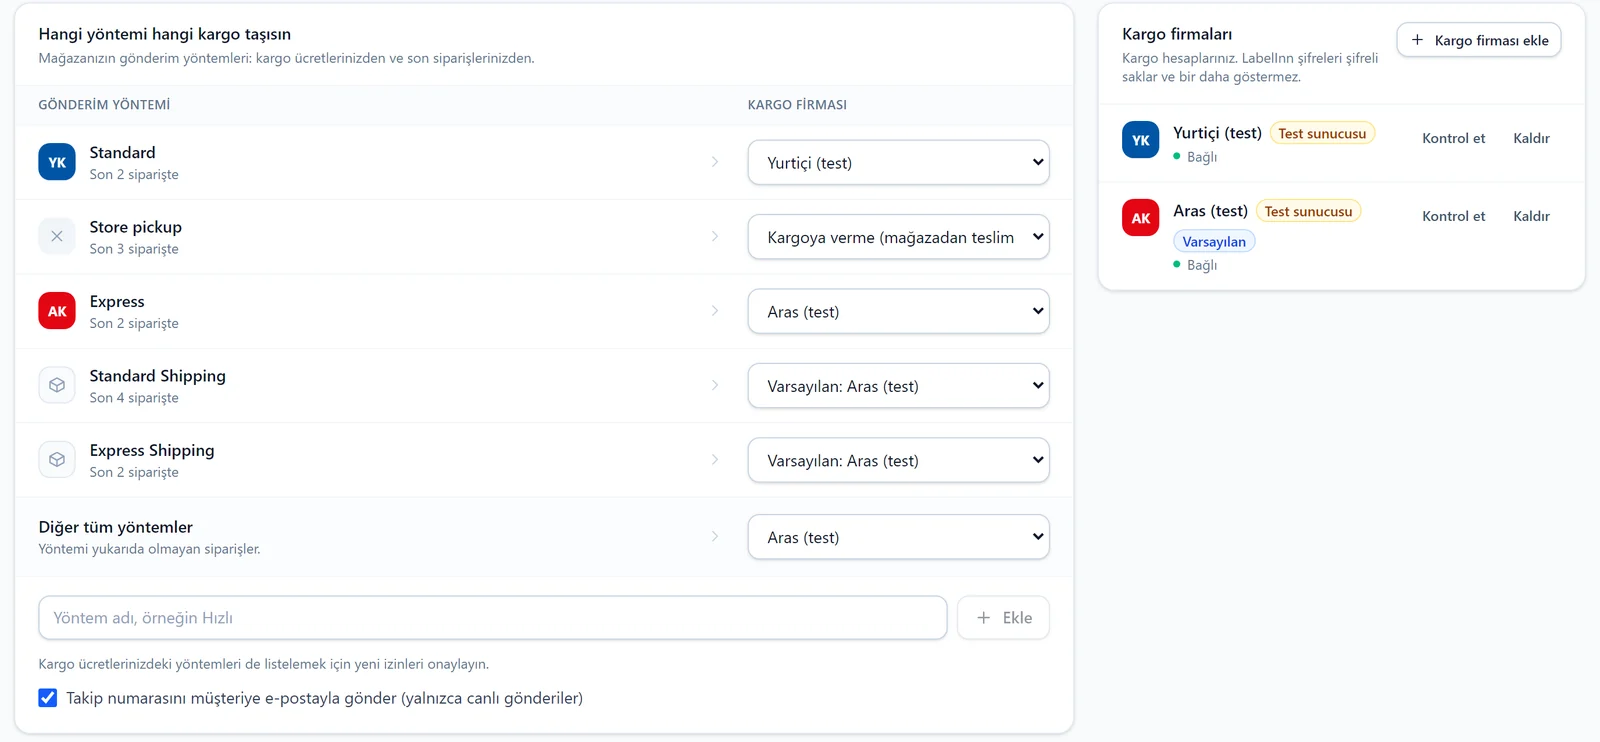The height and width of the screenshot is (742, 1600).
Task: Click the Test sunucusu badge on Yurtiçi (test)
Action: click(1322, 133)
